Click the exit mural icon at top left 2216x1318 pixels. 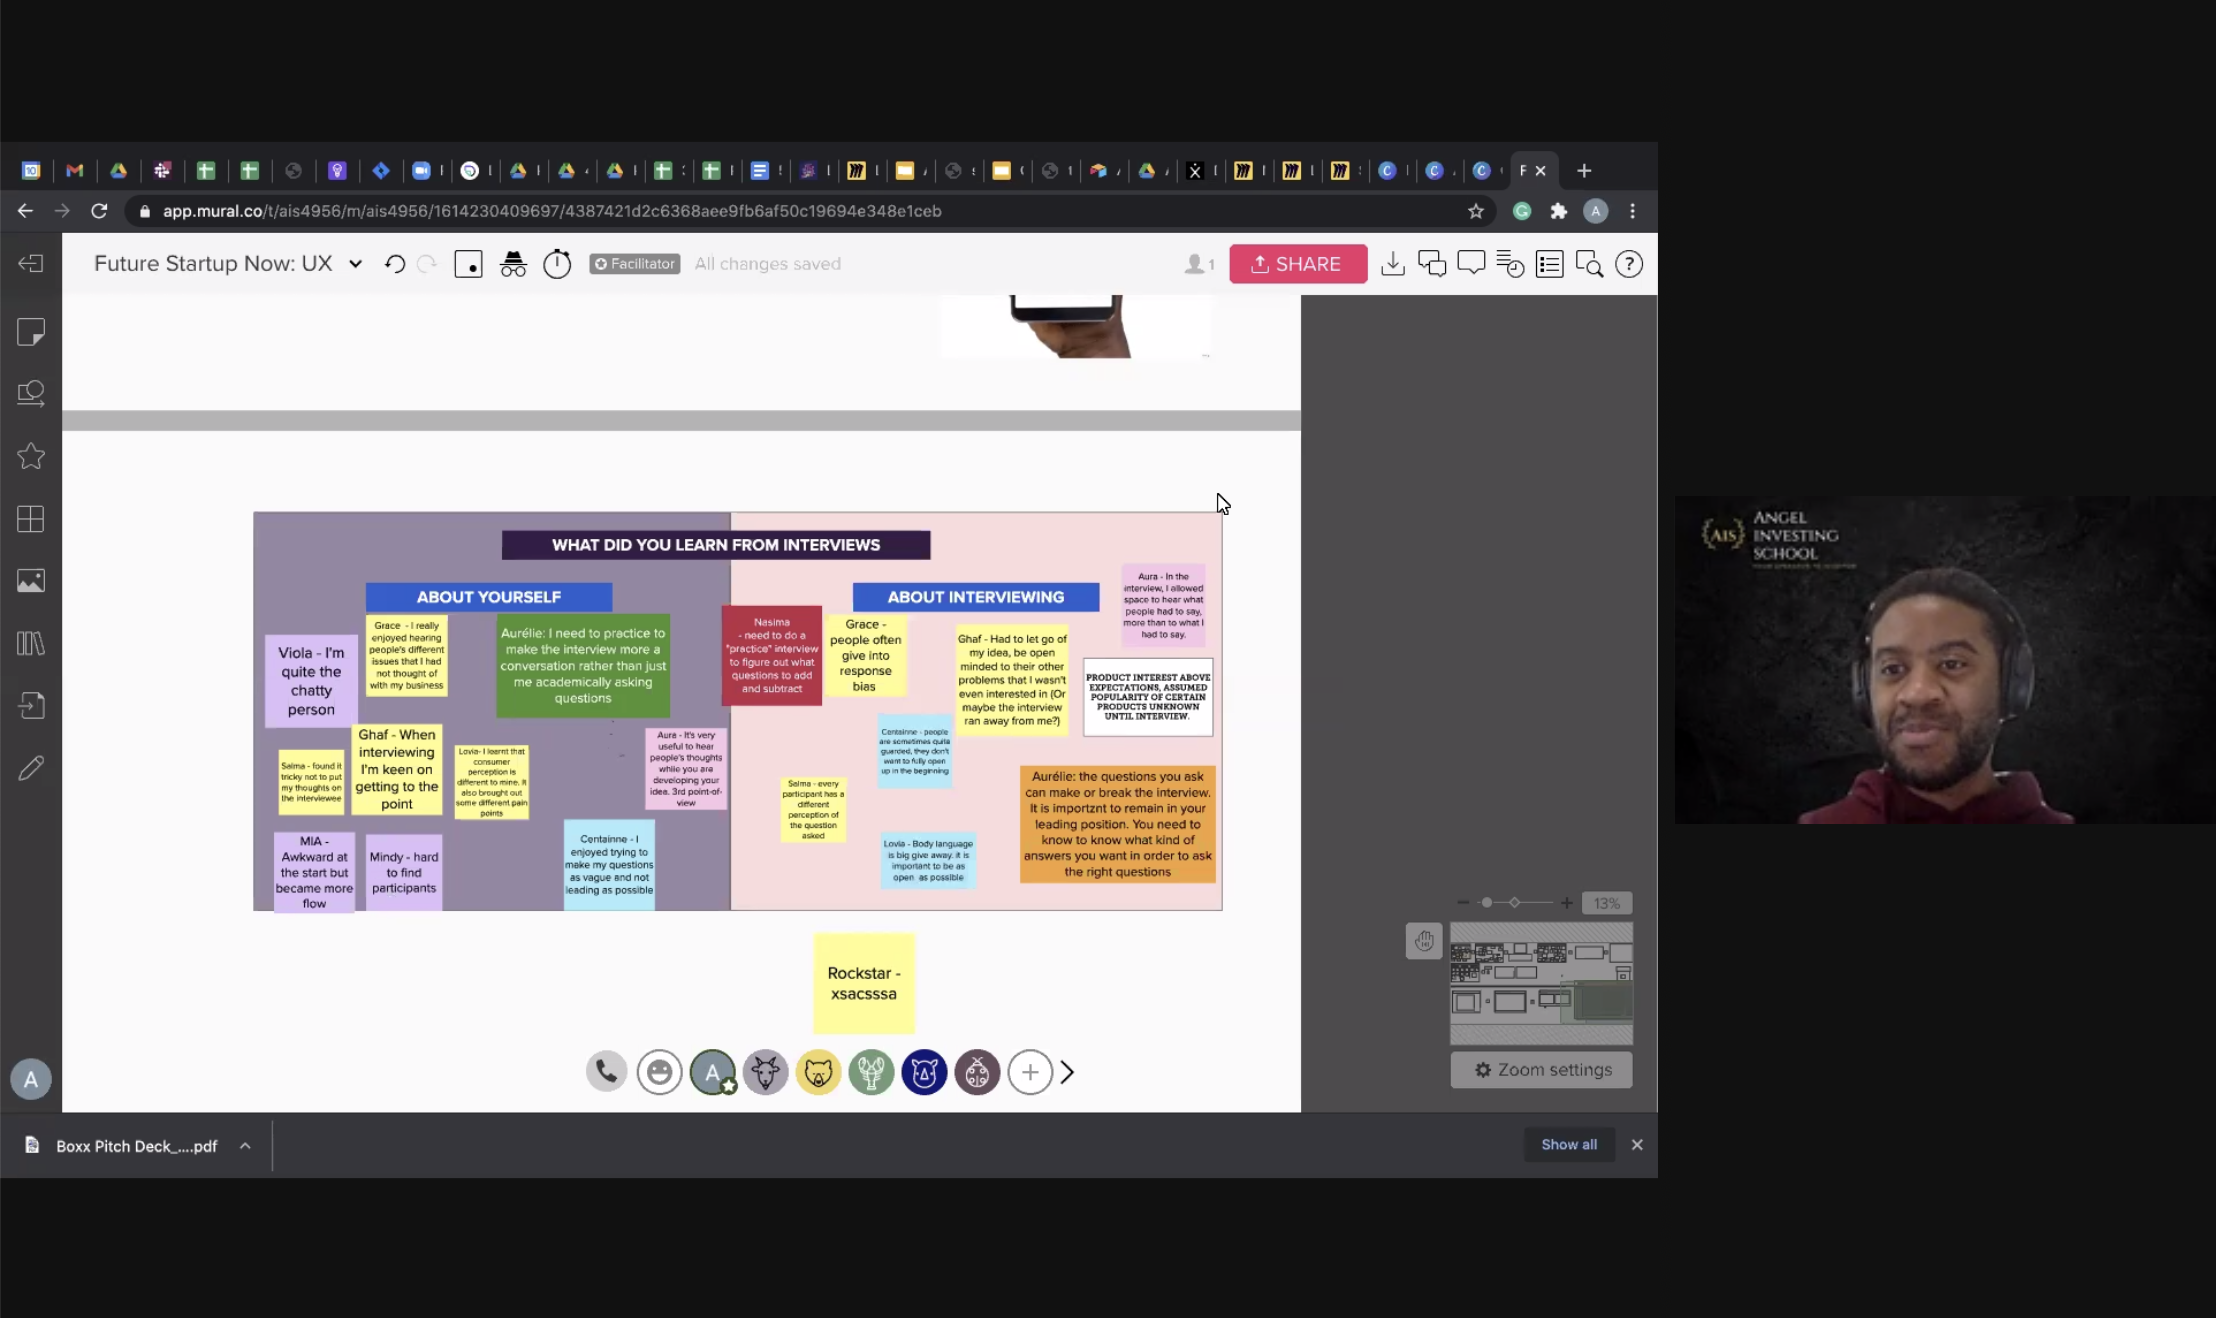(x=31, y=263)
